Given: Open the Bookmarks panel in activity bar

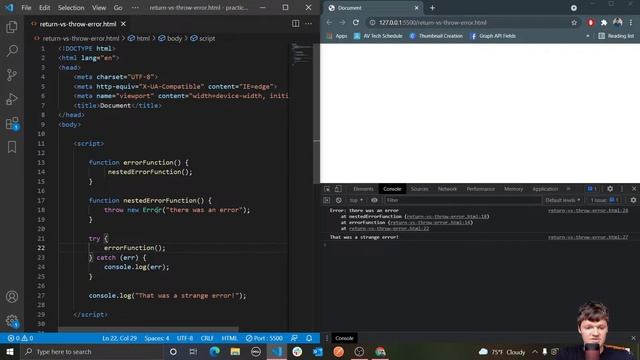Looking at the screenshot, I should pos(12,147).
